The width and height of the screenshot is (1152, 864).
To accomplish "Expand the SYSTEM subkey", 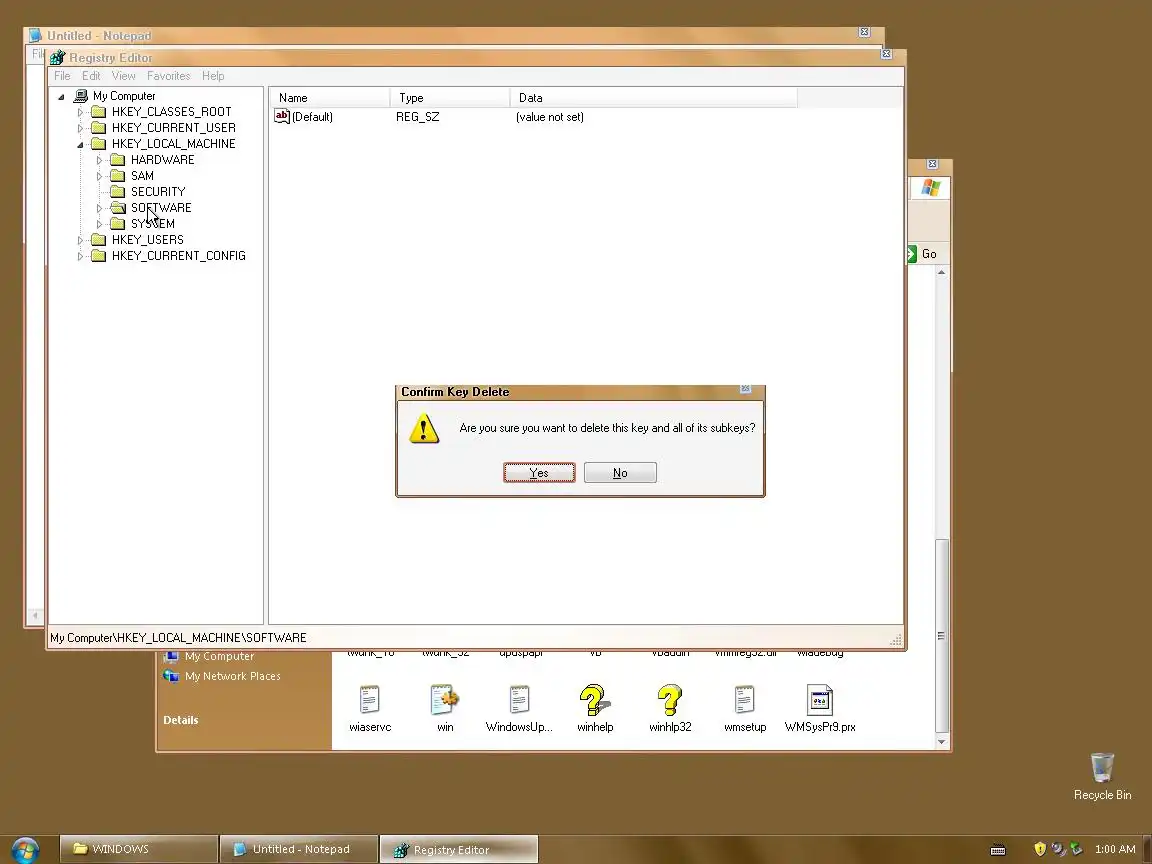I will (x=99, y=224).
